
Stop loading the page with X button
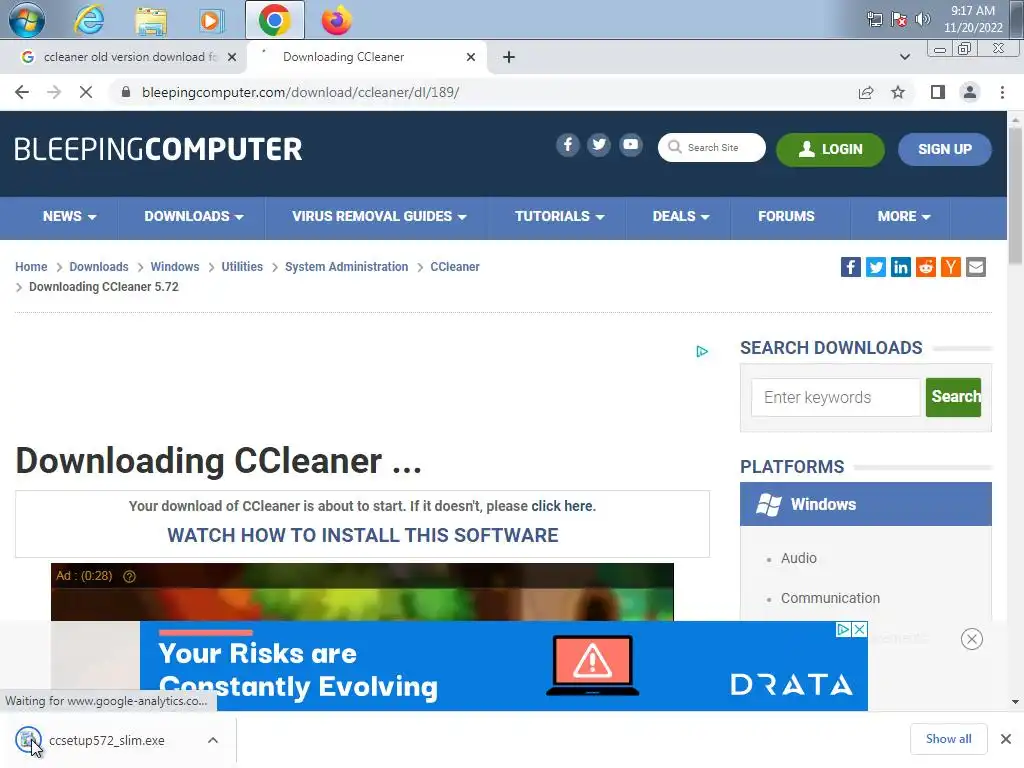[86, 92]
